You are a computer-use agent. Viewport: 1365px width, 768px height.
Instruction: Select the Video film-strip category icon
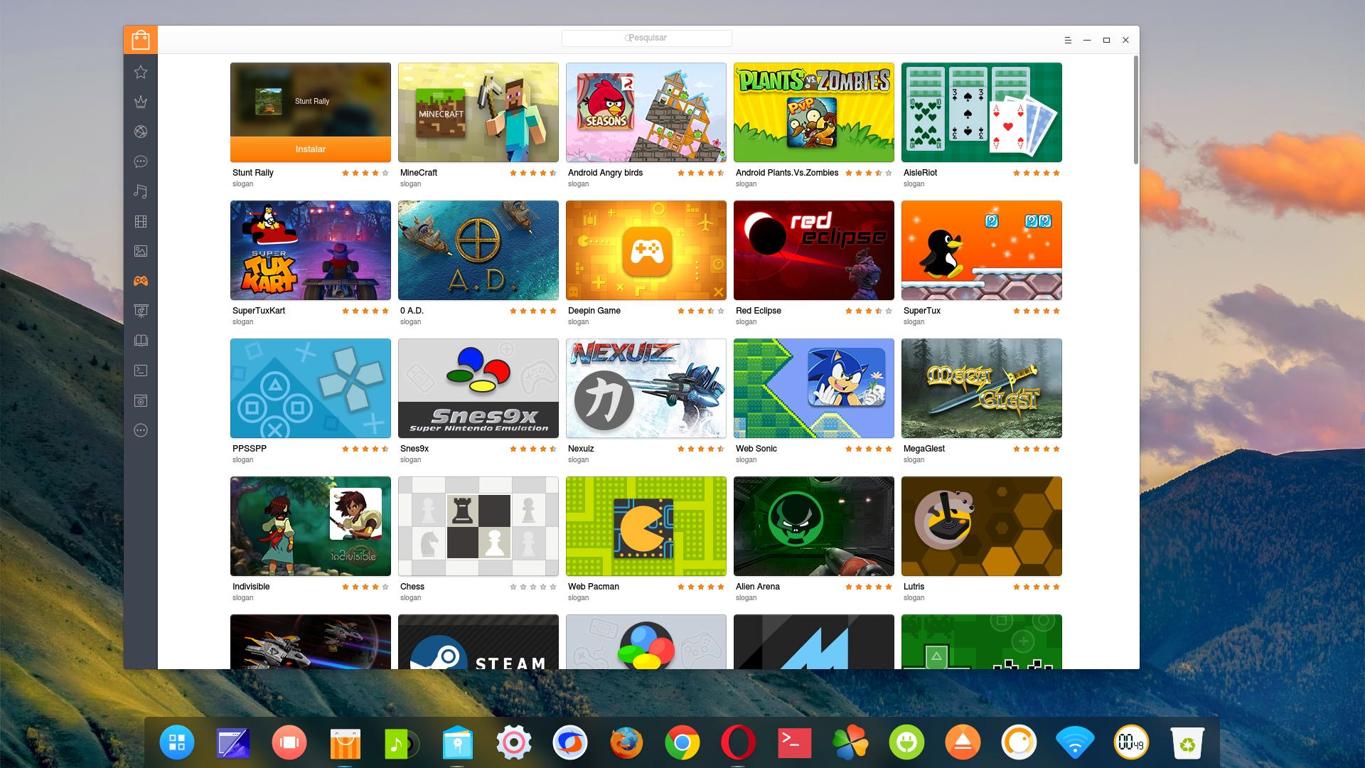141,222
